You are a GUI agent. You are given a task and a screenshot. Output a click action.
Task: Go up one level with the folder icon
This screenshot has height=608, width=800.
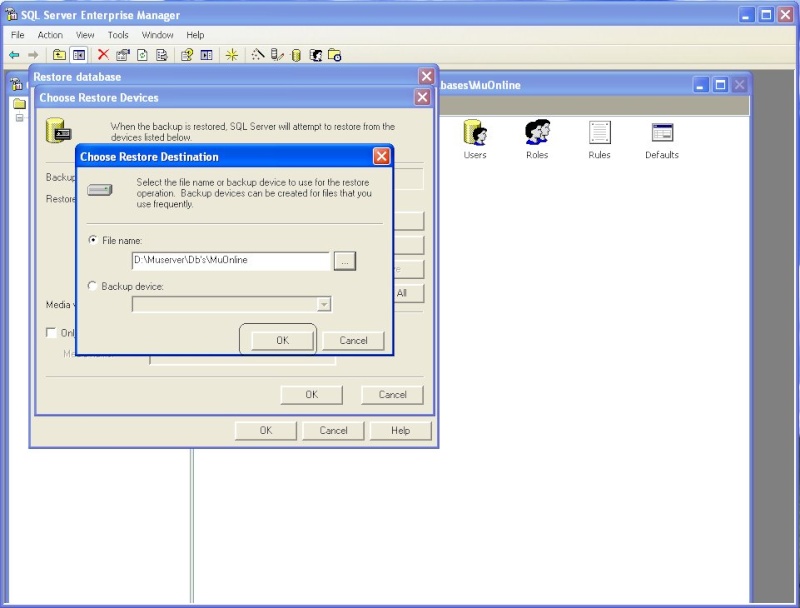coord(59,55)
